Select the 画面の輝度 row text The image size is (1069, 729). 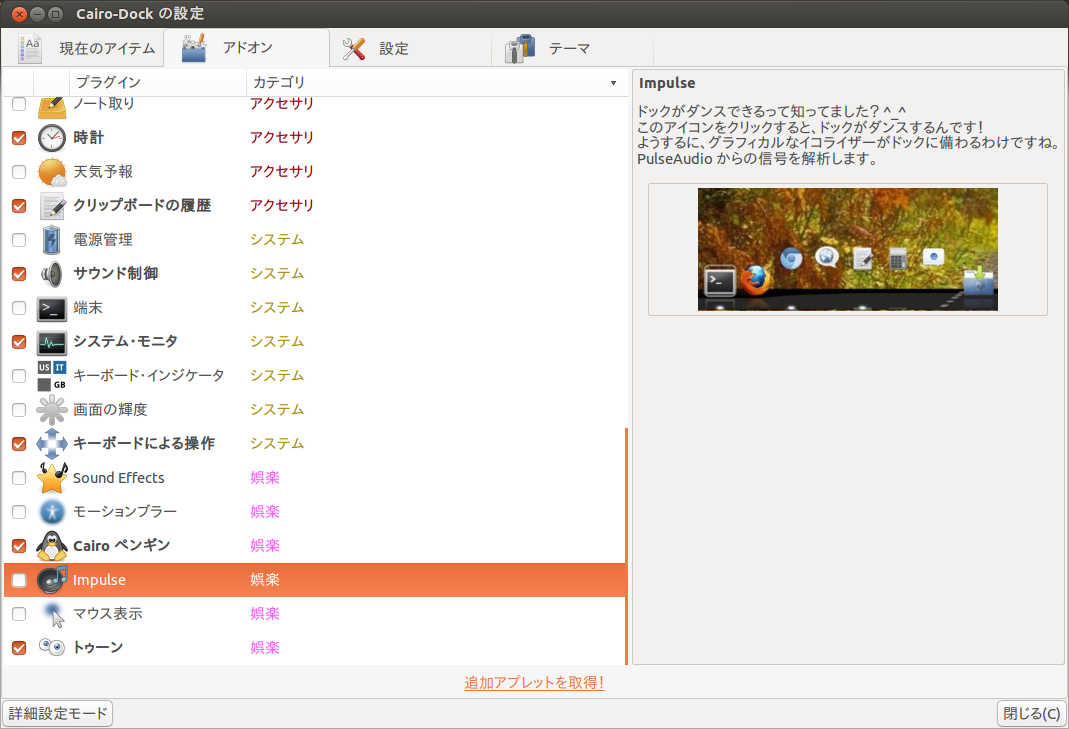pos(110,410)
